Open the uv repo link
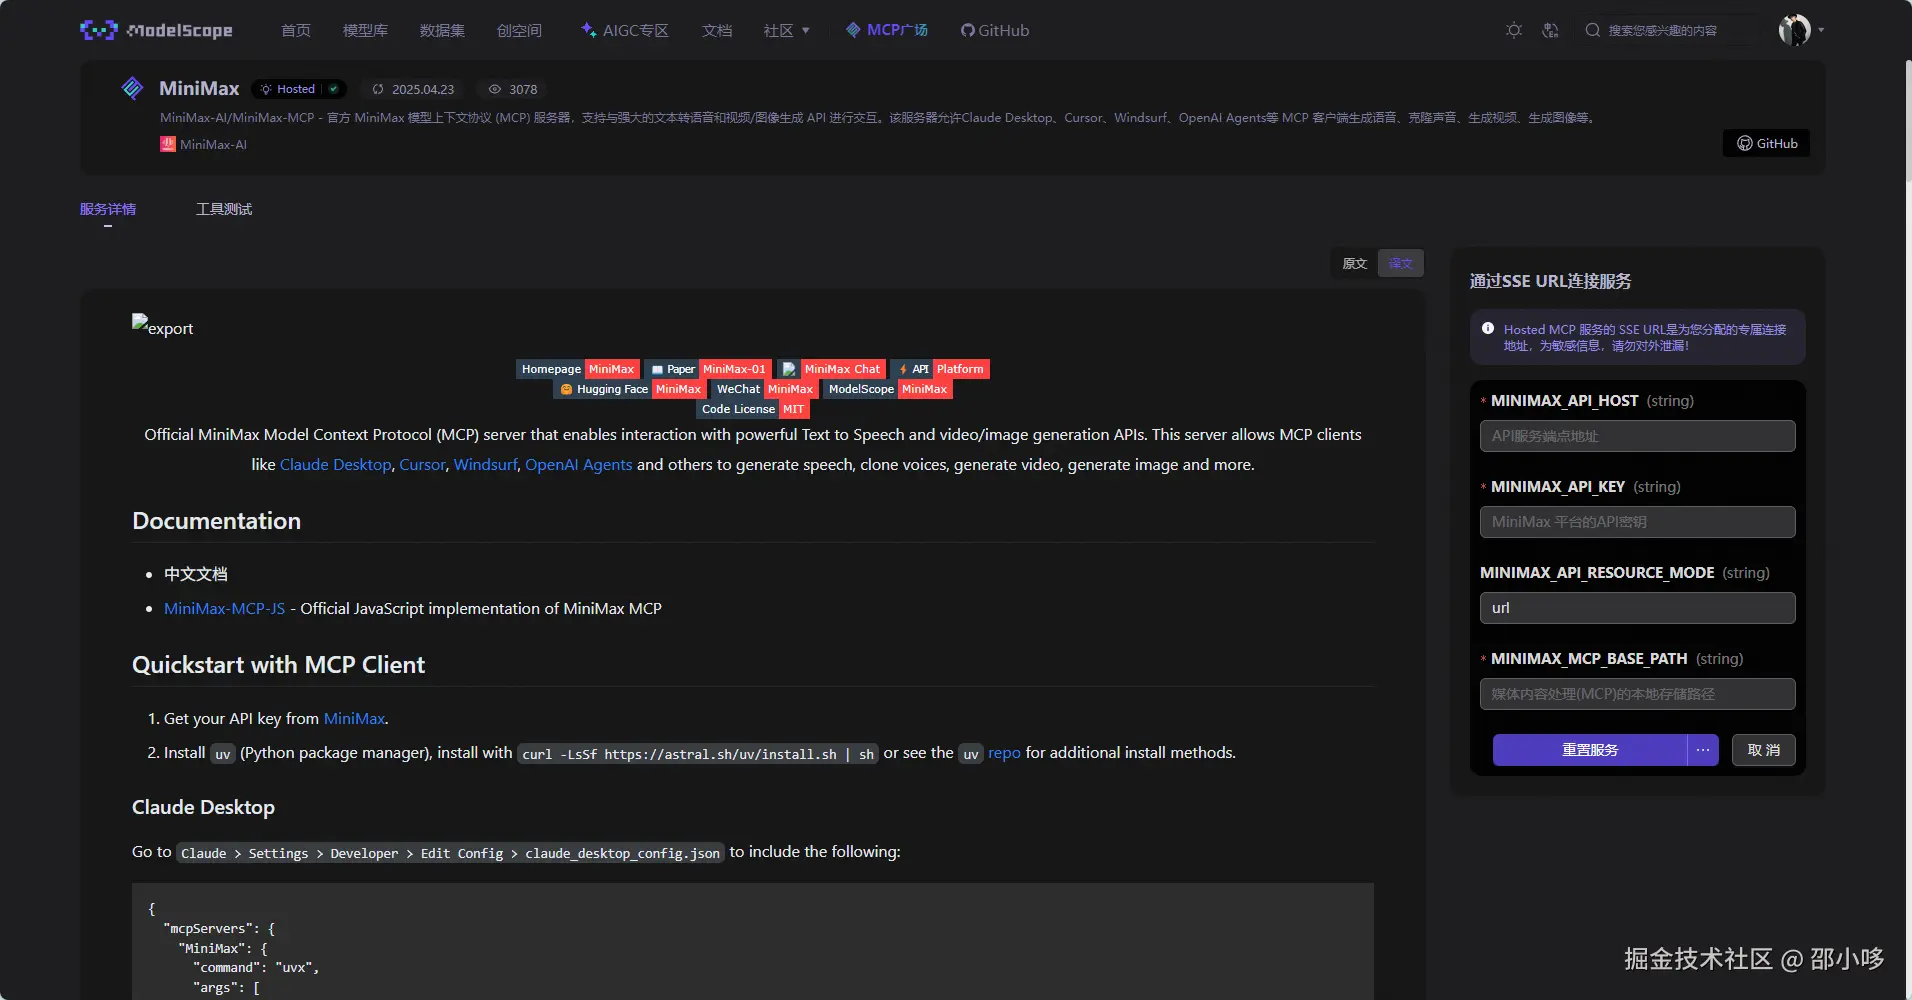 tap(1004, 752)
